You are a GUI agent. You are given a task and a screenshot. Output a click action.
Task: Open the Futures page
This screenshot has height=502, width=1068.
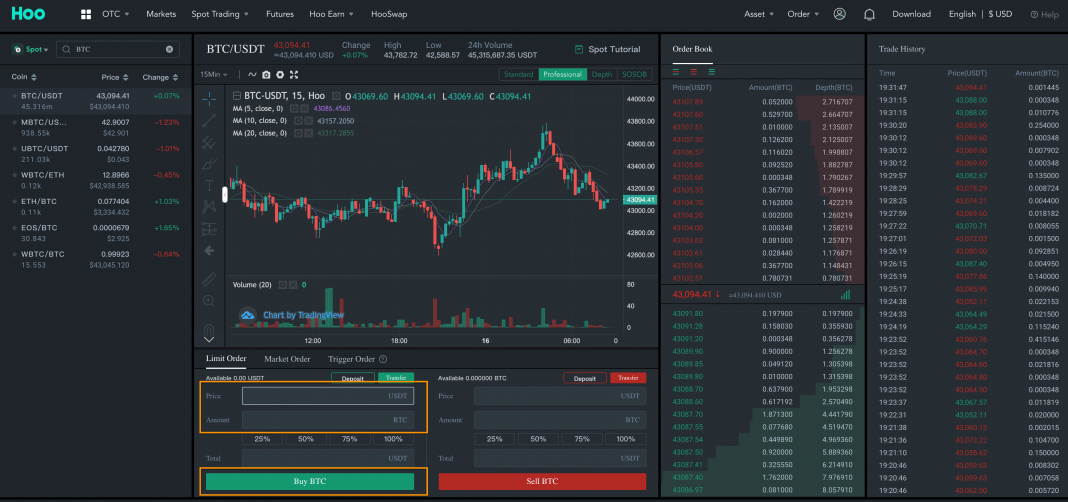[280, 14]
